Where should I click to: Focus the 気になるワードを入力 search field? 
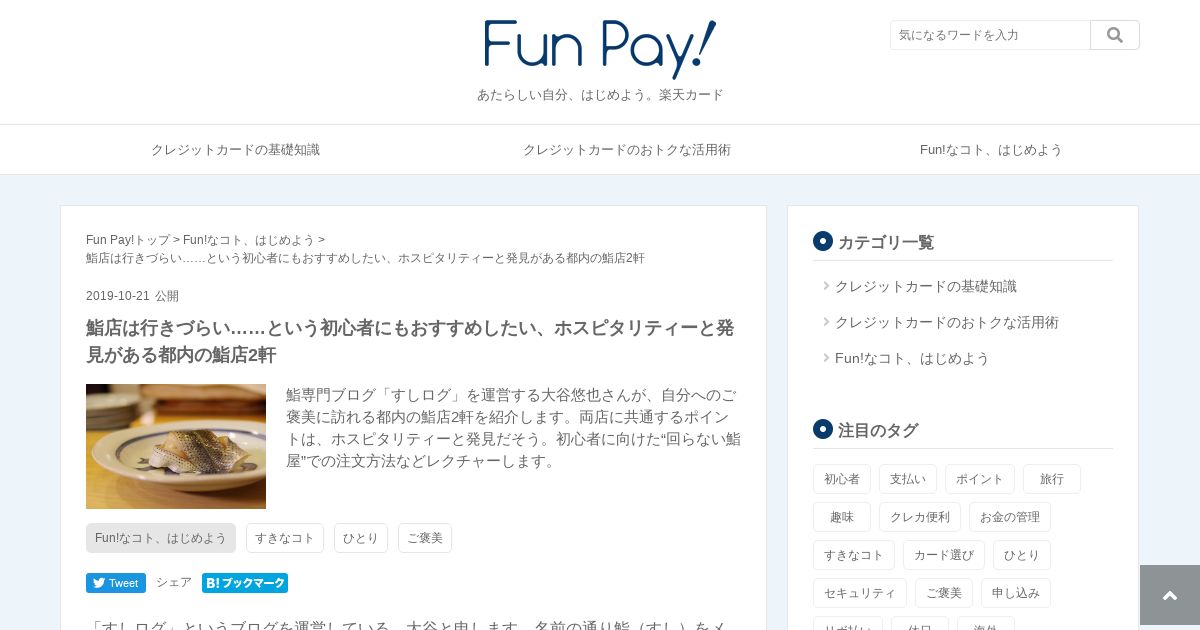(990, 35)
